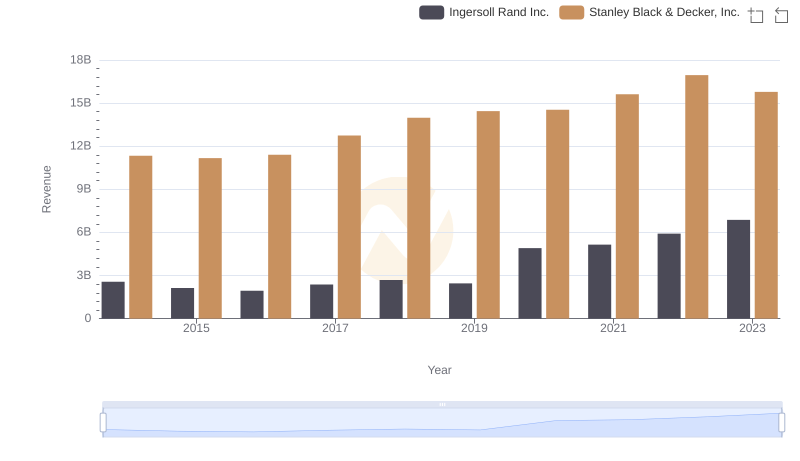800x461 pixels.
Task: Click the 2019 x-axis label
Action: pos(474,328)
